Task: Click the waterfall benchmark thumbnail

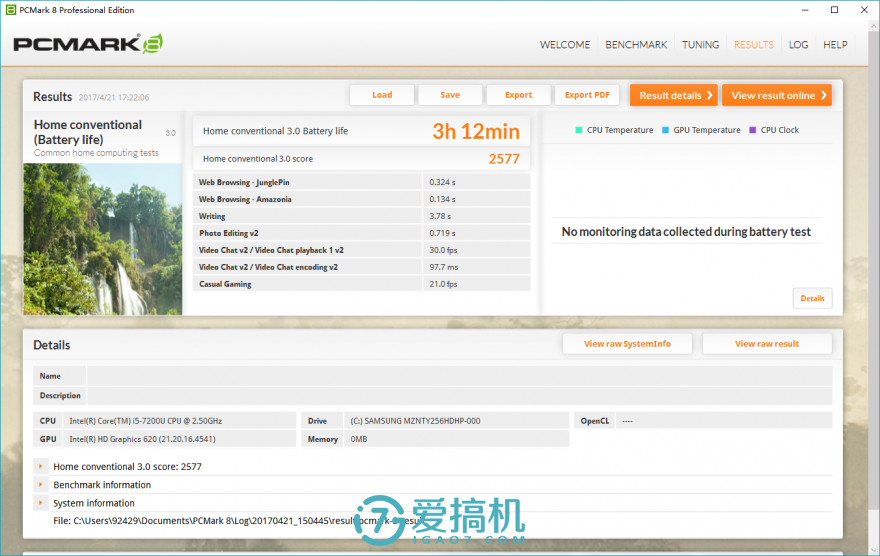Action: click(103, 239)
